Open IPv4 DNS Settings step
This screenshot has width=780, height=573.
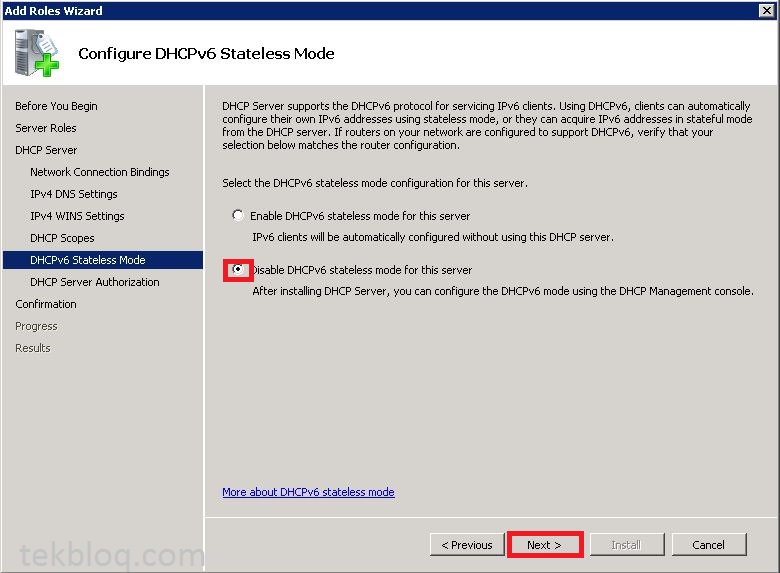click(x=74, y=194)
